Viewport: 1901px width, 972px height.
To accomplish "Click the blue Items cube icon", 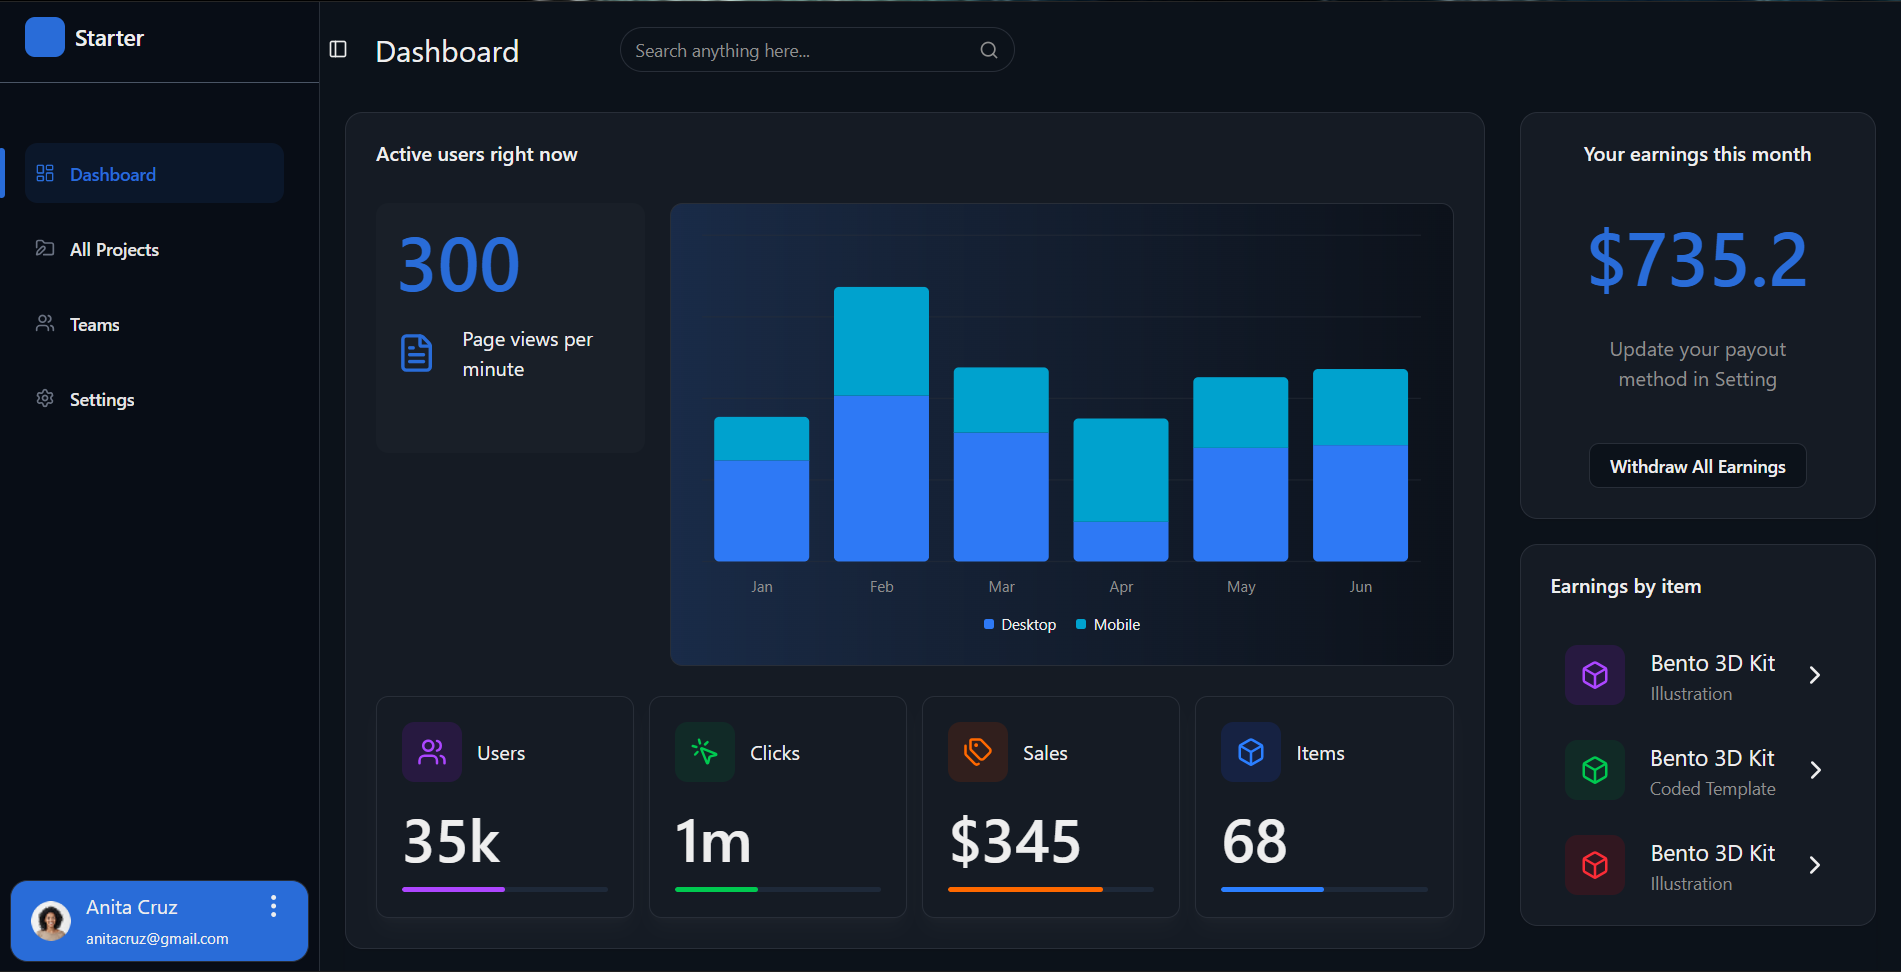I will (x=1250, y=752).
